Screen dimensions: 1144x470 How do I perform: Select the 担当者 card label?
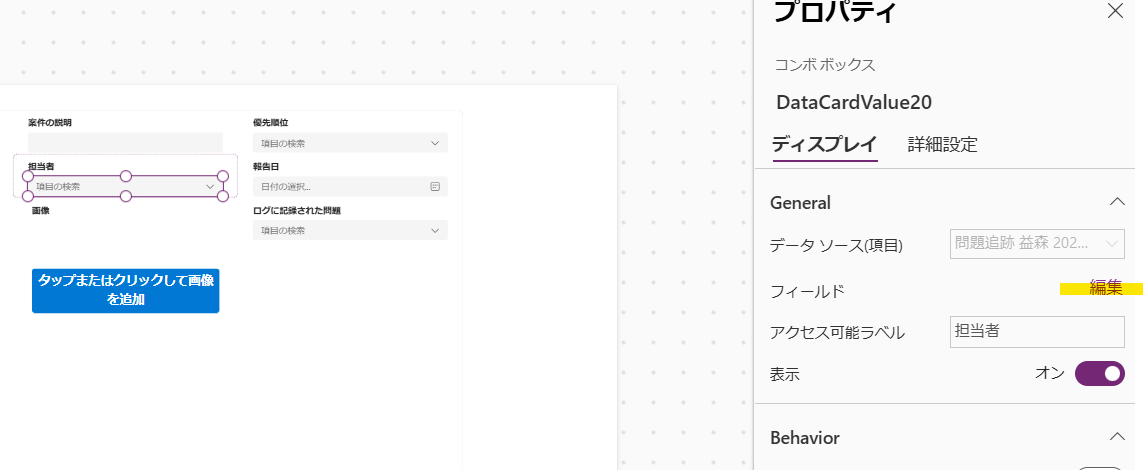(x=42, y=166)
